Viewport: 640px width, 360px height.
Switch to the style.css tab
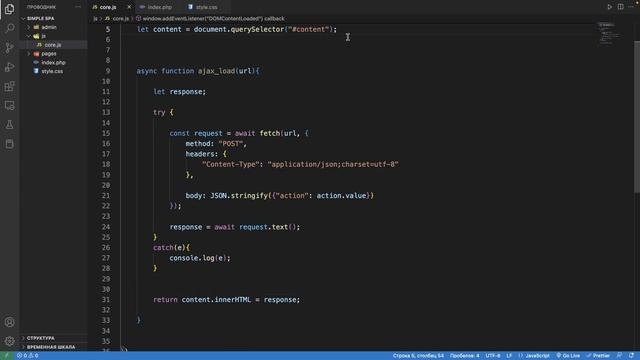(206, 7)
